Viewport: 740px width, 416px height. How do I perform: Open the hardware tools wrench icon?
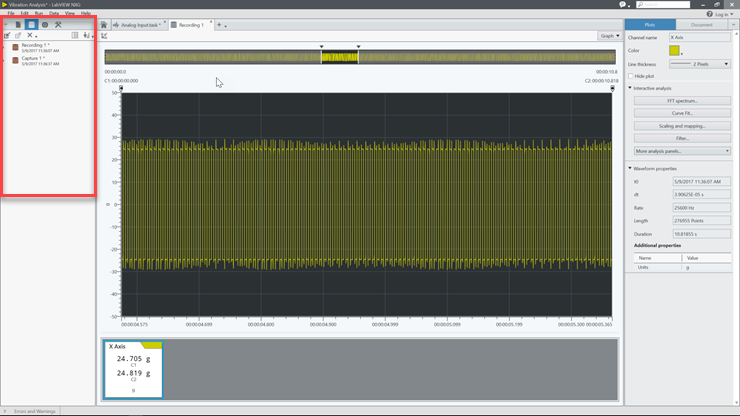click(58, 25)
